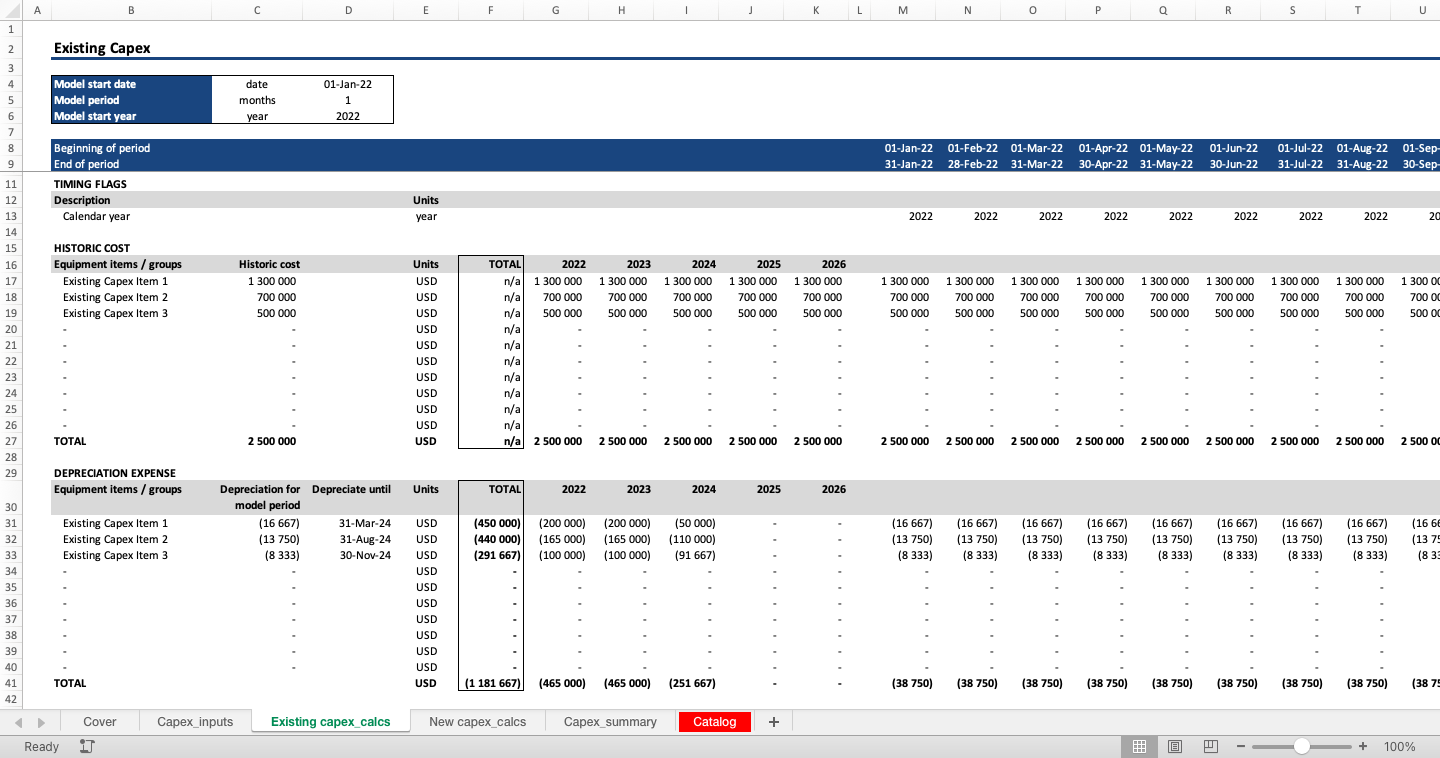Select the model period value 1
The image size is (1440, 758).
tap(348, 100)
